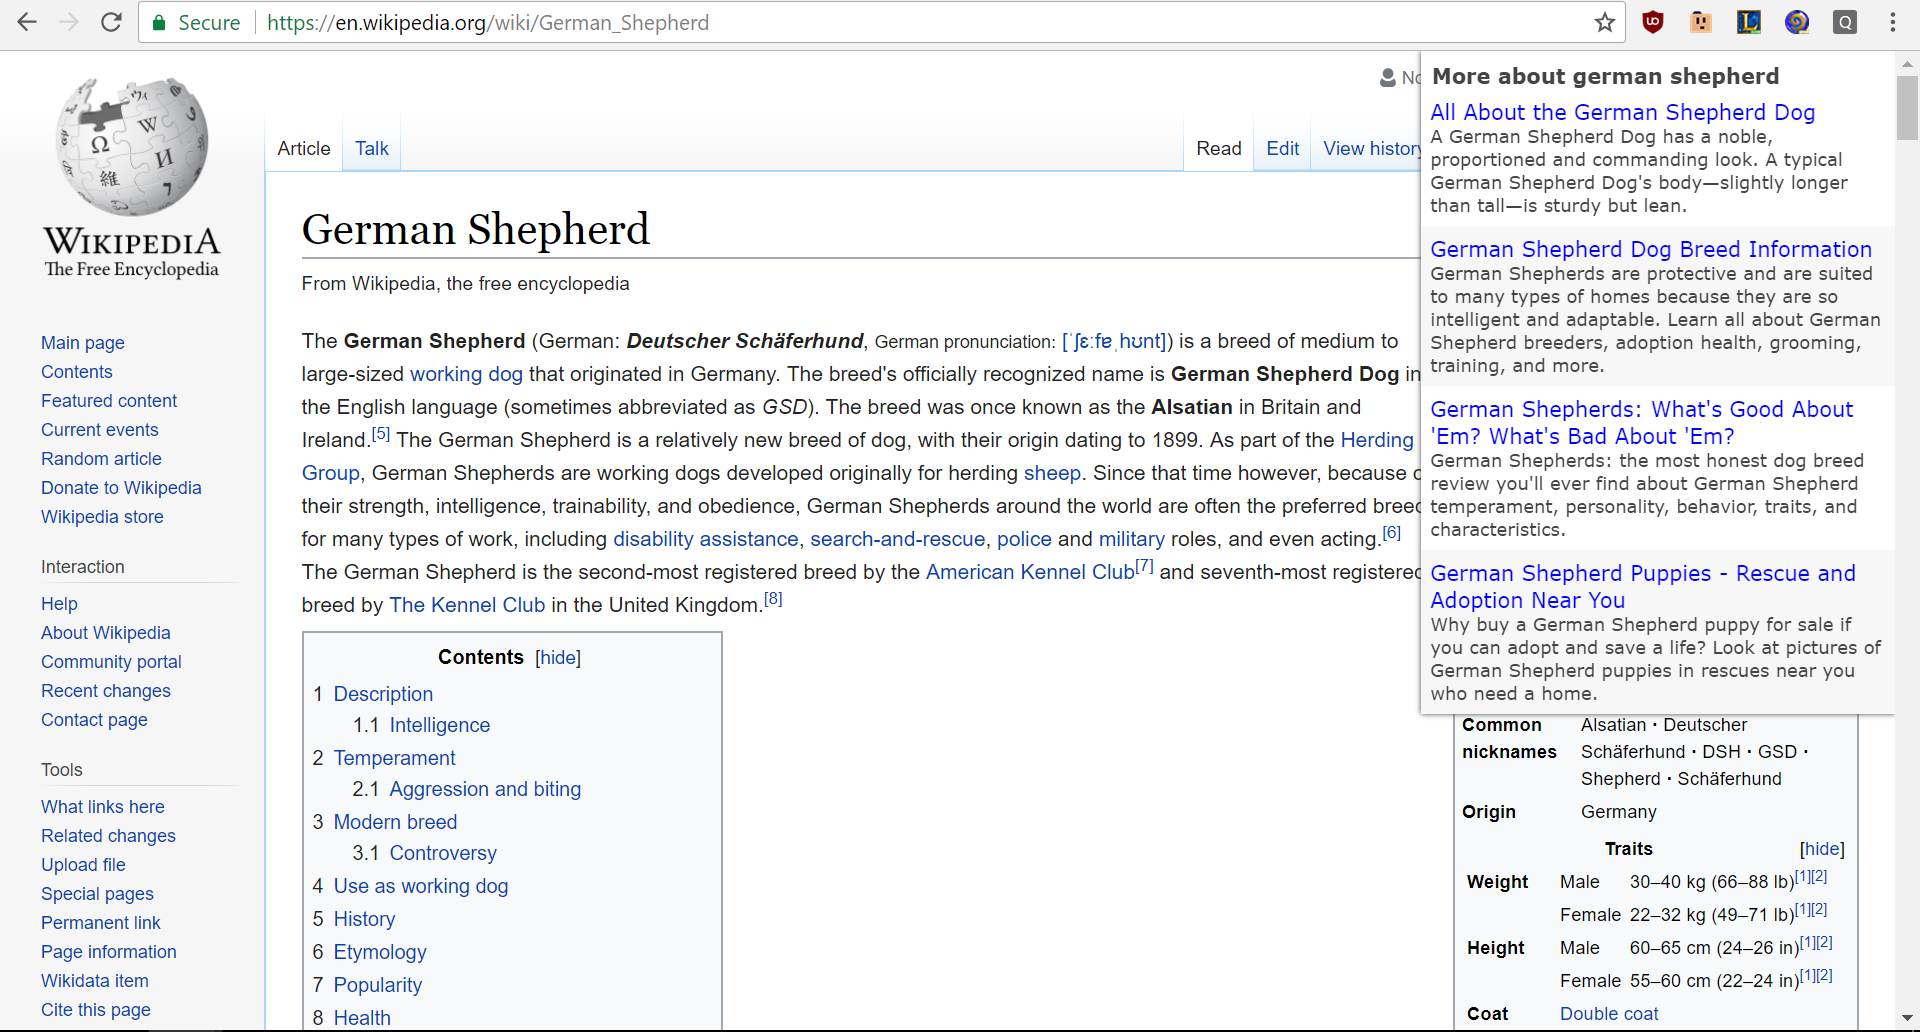Open the Double coat infobox link

click(x=1609, y=1014)
